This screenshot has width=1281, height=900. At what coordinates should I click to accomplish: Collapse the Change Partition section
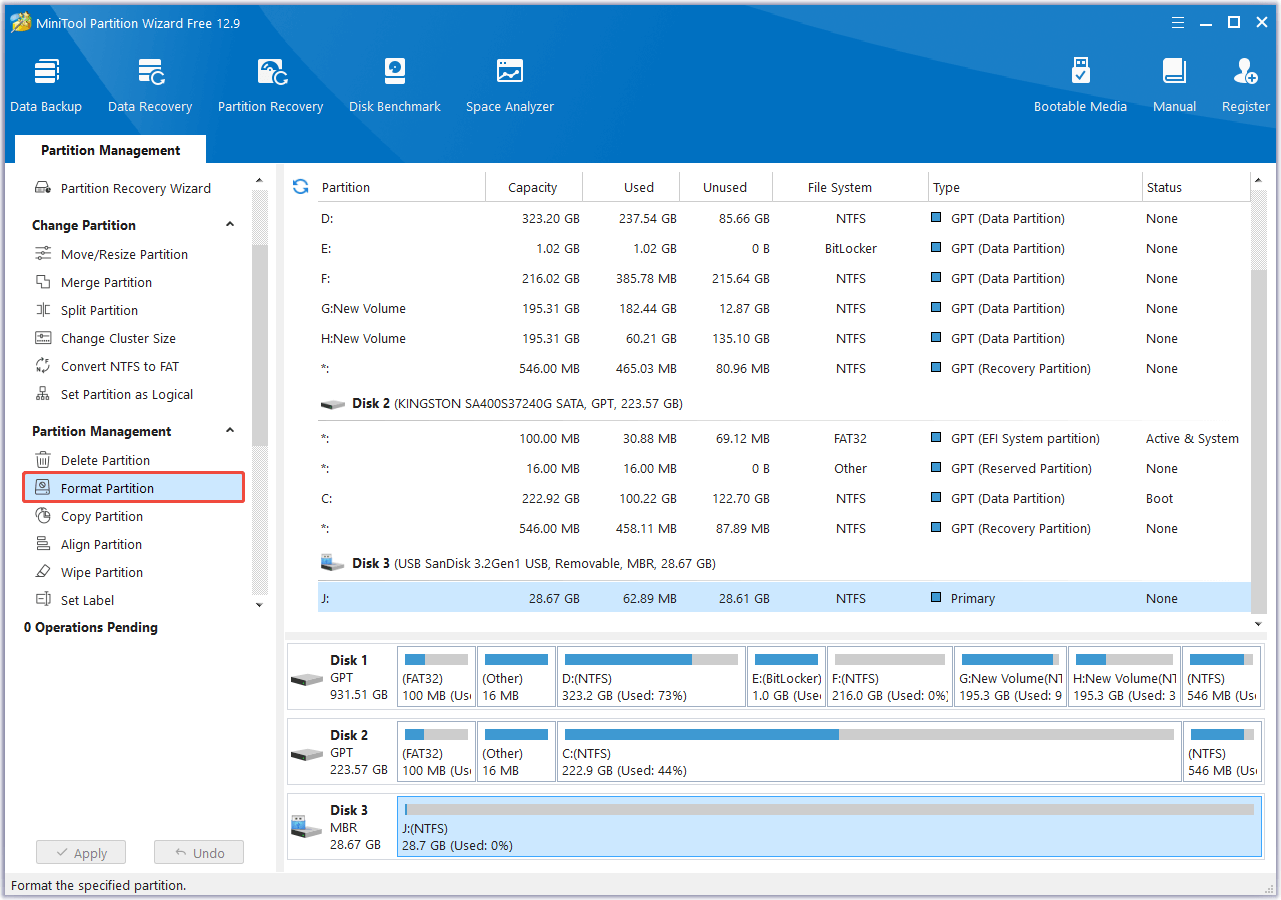pyautogui.click(x=229, y=224)
